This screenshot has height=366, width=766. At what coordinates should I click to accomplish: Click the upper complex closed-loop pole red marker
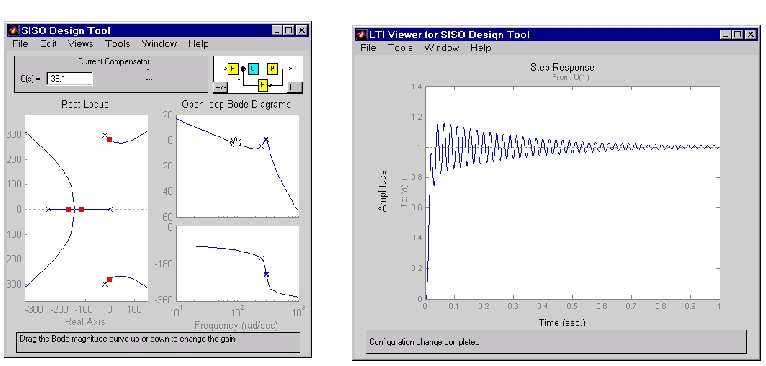point(109,140)
